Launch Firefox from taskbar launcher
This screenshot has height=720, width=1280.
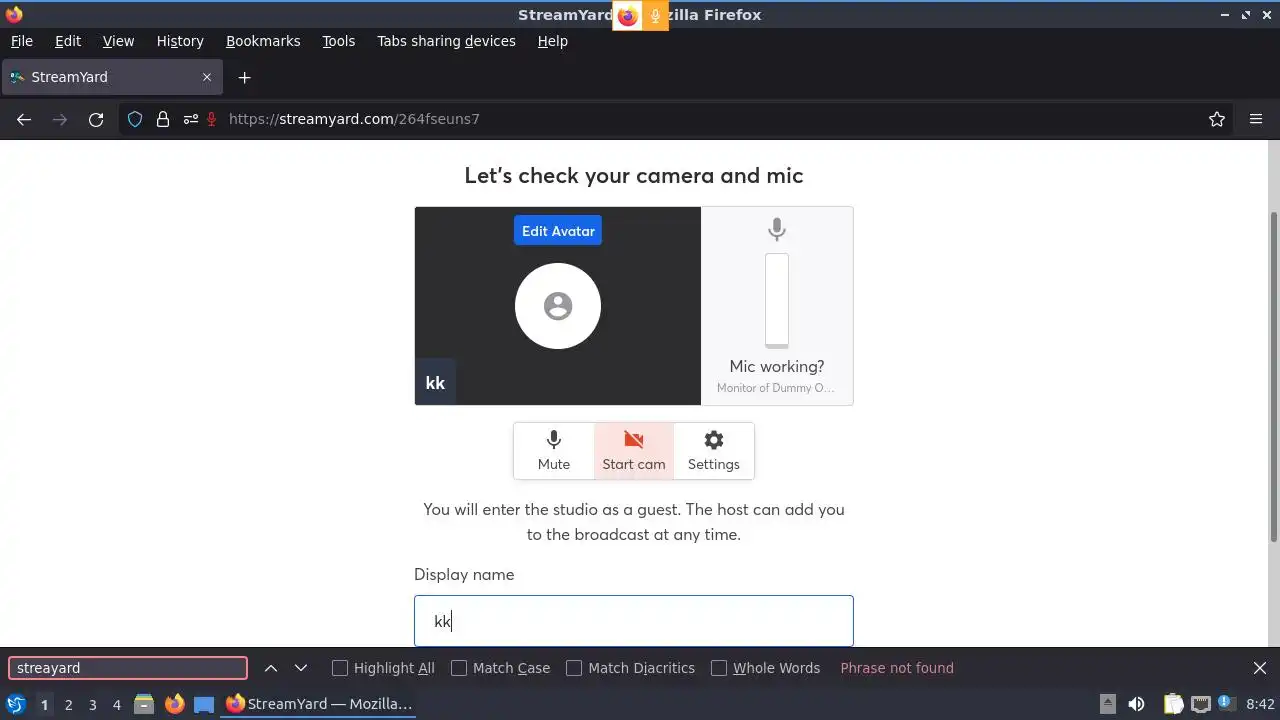pyautogui.click(x=174, y=704)
